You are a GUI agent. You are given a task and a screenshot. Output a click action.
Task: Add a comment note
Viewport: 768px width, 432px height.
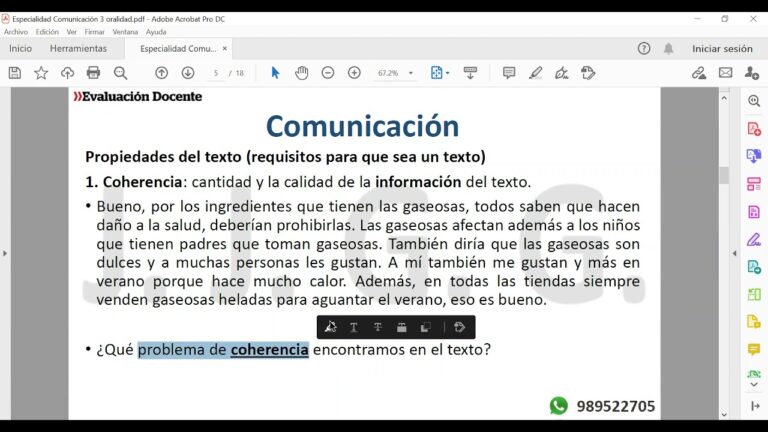click(x=509, y=73)
